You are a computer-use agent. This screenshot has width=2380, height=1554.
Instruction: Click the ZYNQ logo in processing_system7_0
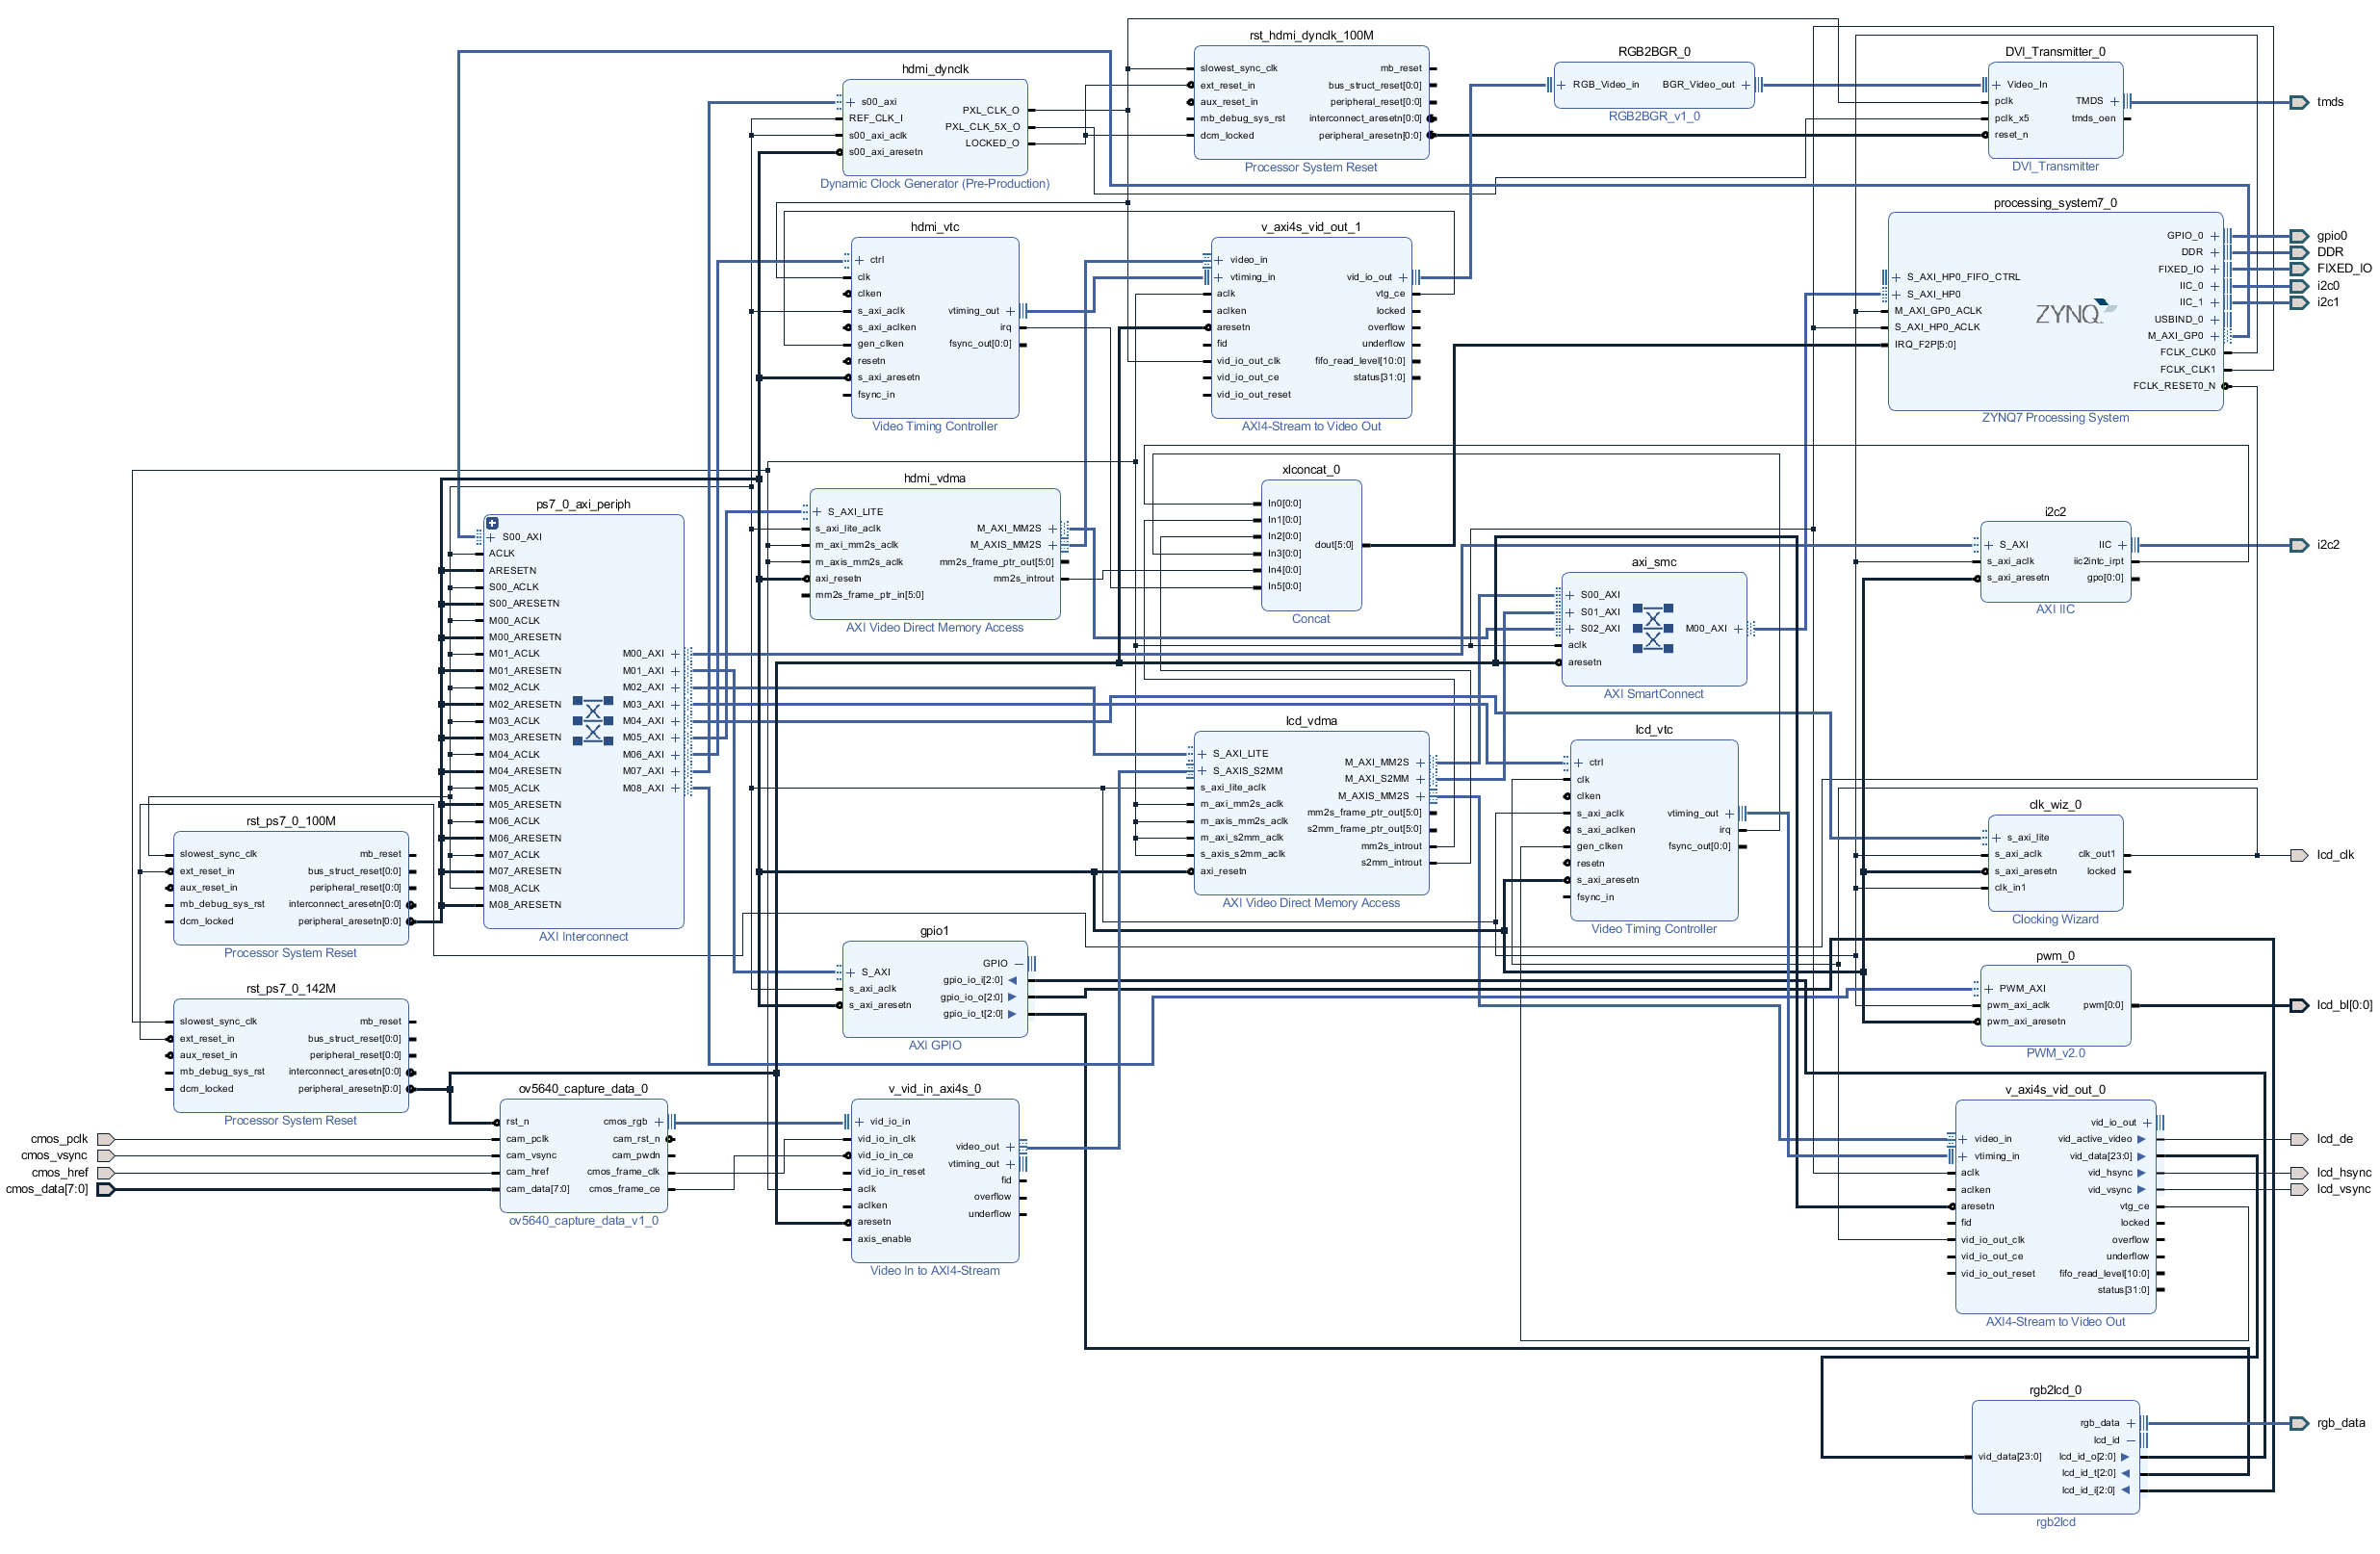tap(2075, 314)
